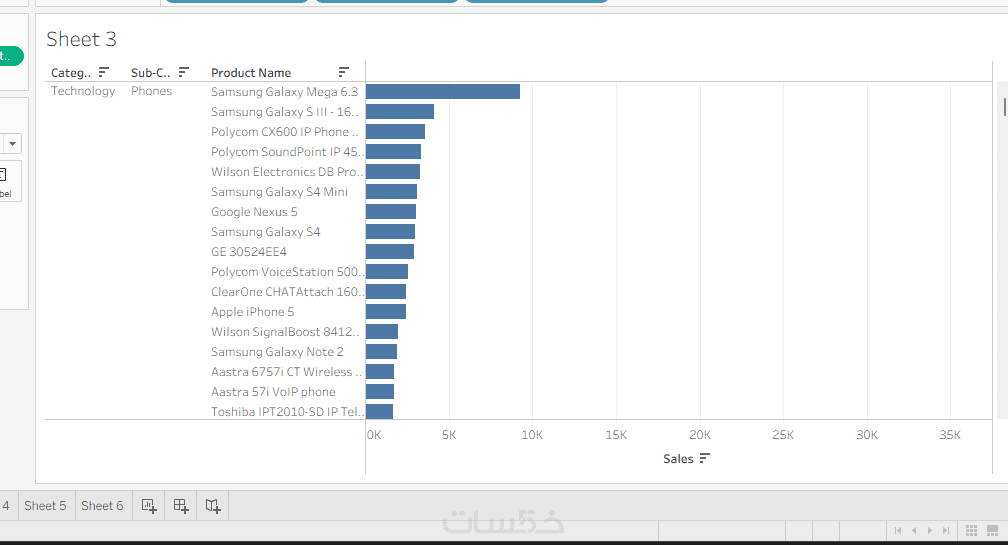Click the vertical scrollbar of the chart
The image size is (1008, 545).
(1004, 106)
